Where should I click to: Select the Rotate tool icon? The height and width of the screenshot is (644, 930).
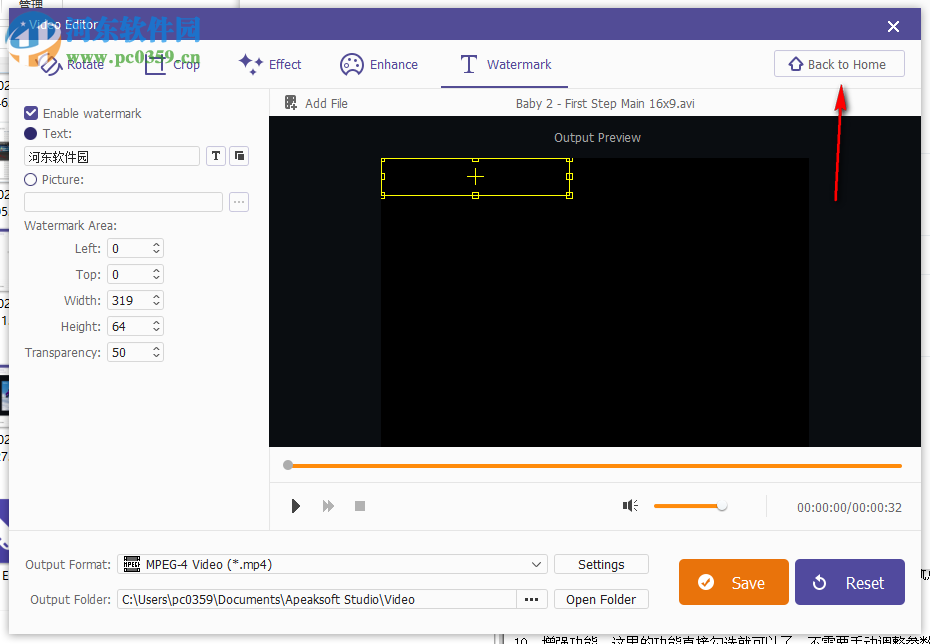pos(50,64)
